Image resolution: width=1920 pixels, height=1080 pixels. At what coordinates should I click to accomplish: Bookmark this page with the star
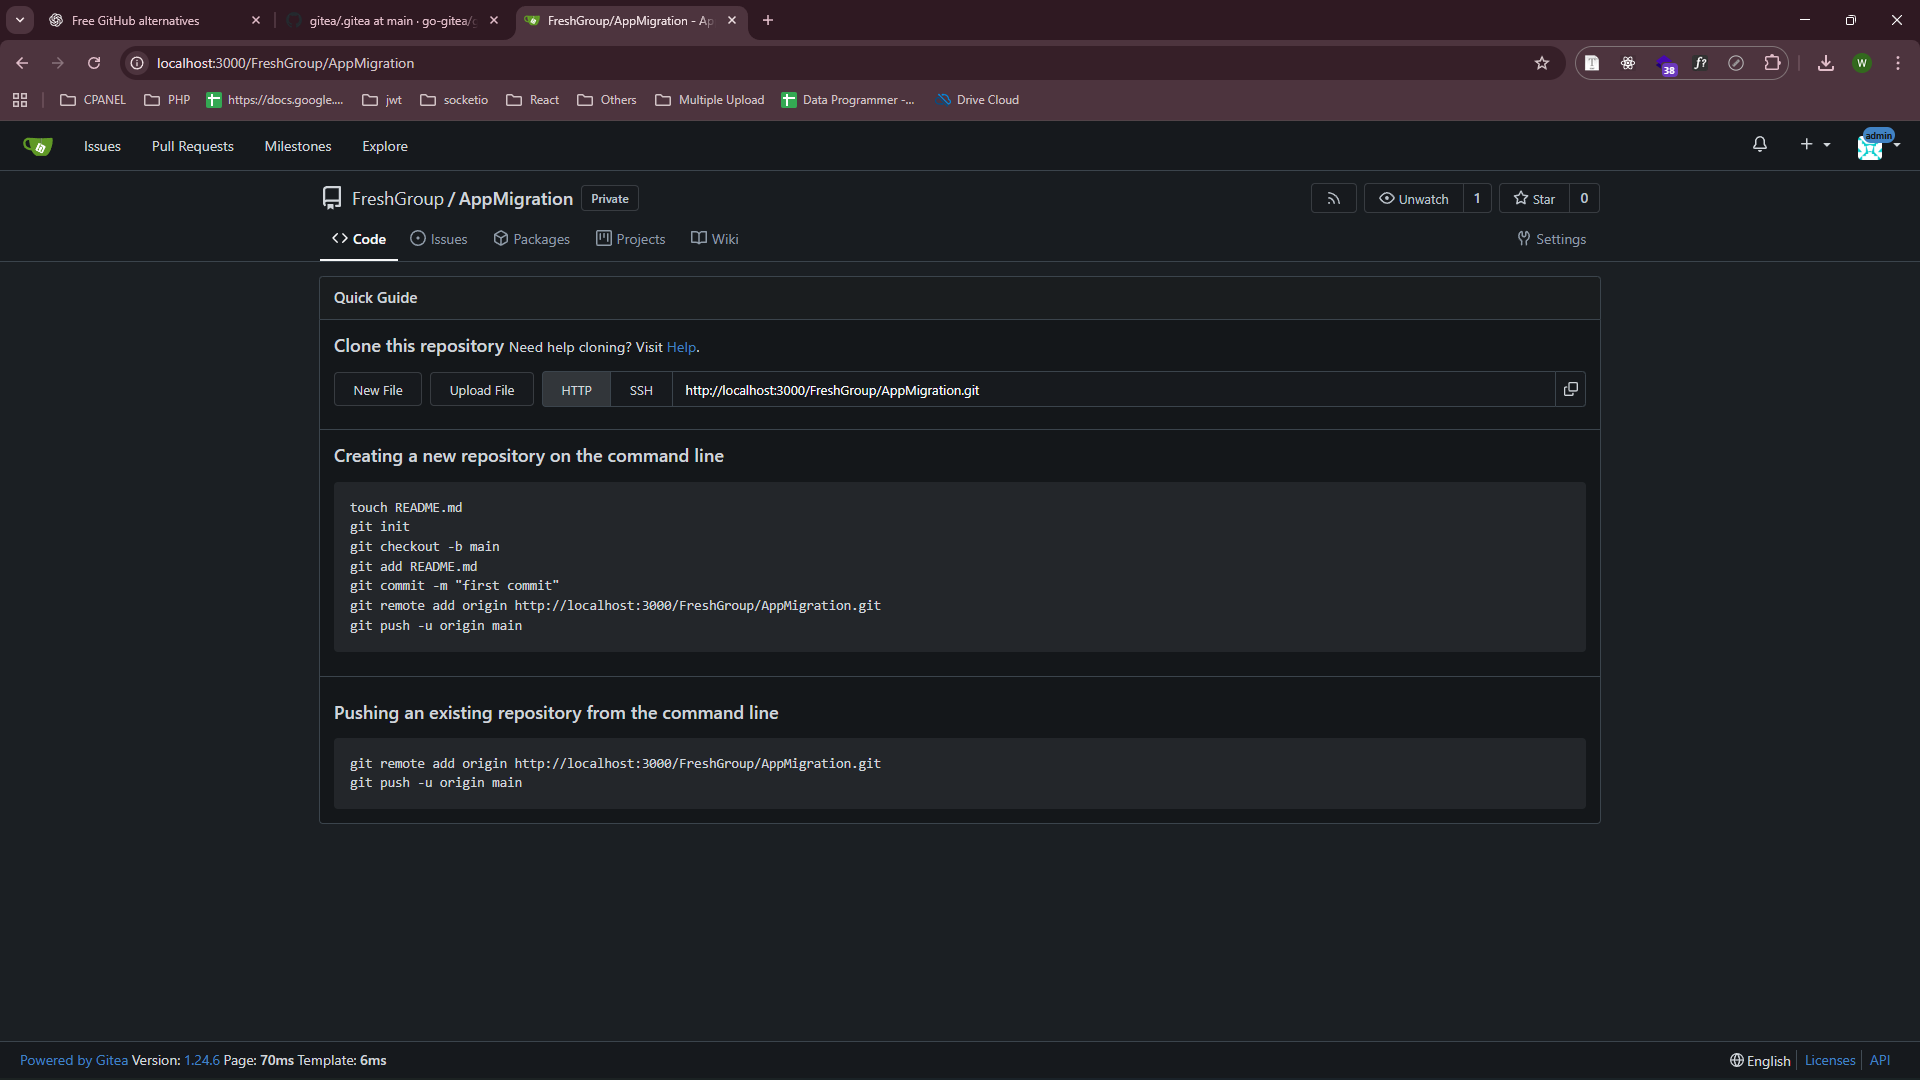pos(1541,63)
